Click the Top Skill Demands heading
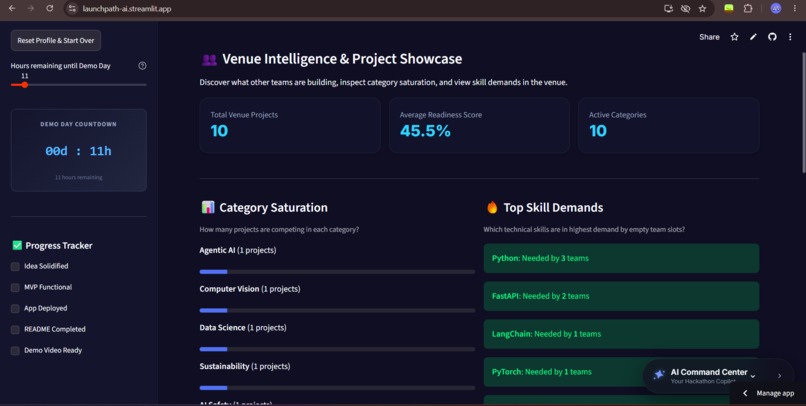Image resolution: width=806 pixels, height=406 pixels. coord(553,208)
